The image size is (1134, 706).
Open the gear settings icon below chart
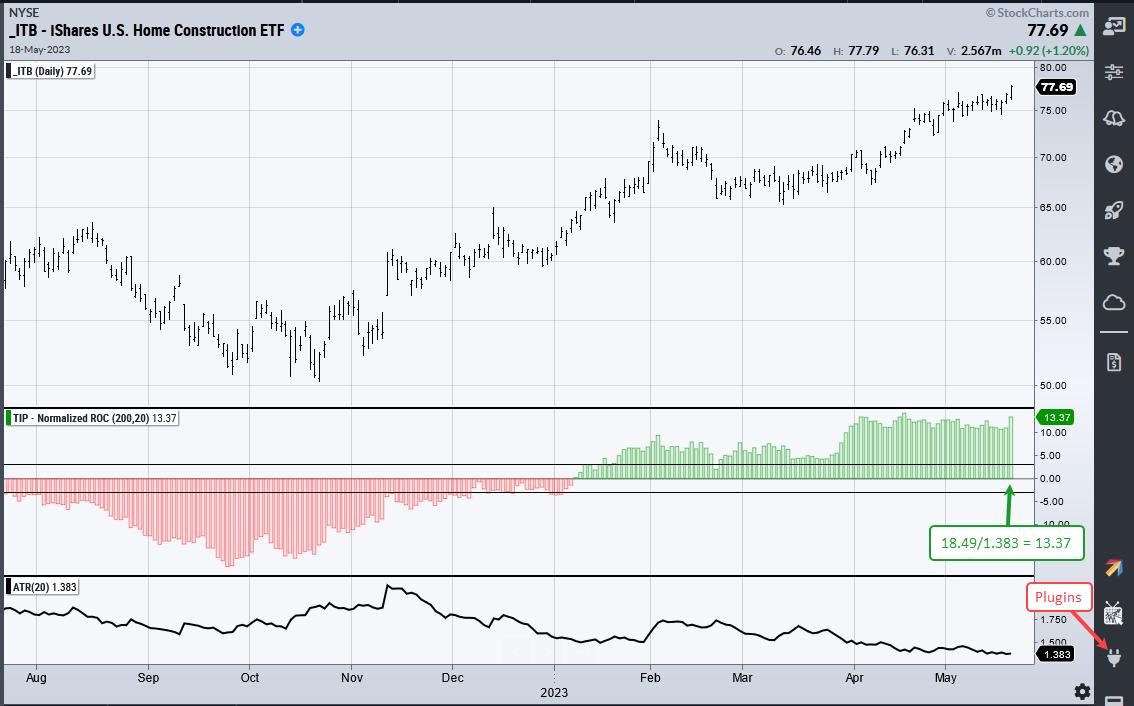(1081, 691)
